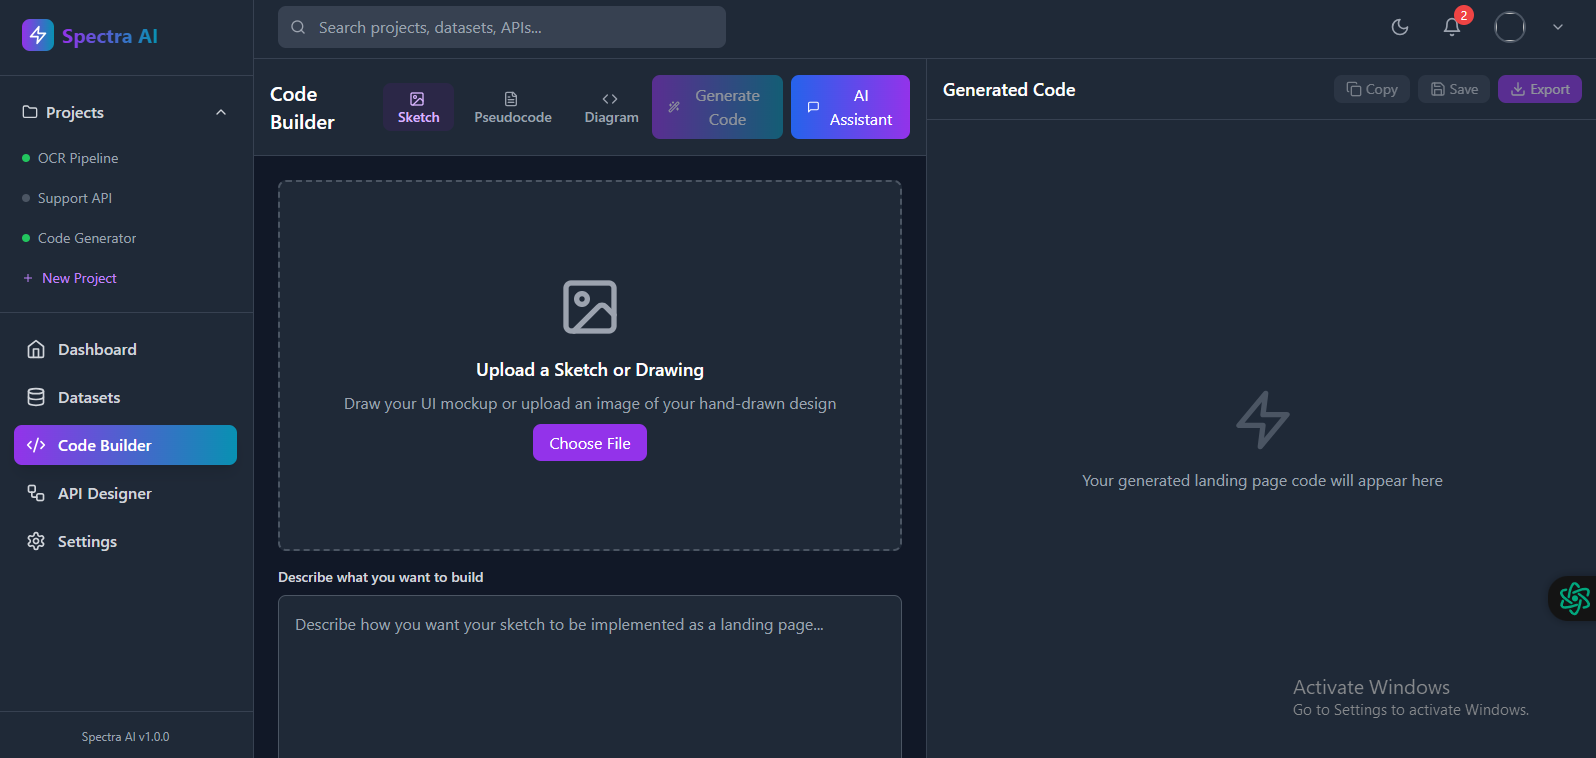1596x758 pixels.
Task: Click the red notification badge showing 2
Action: pyautogui.click(x=1464, y=15)
